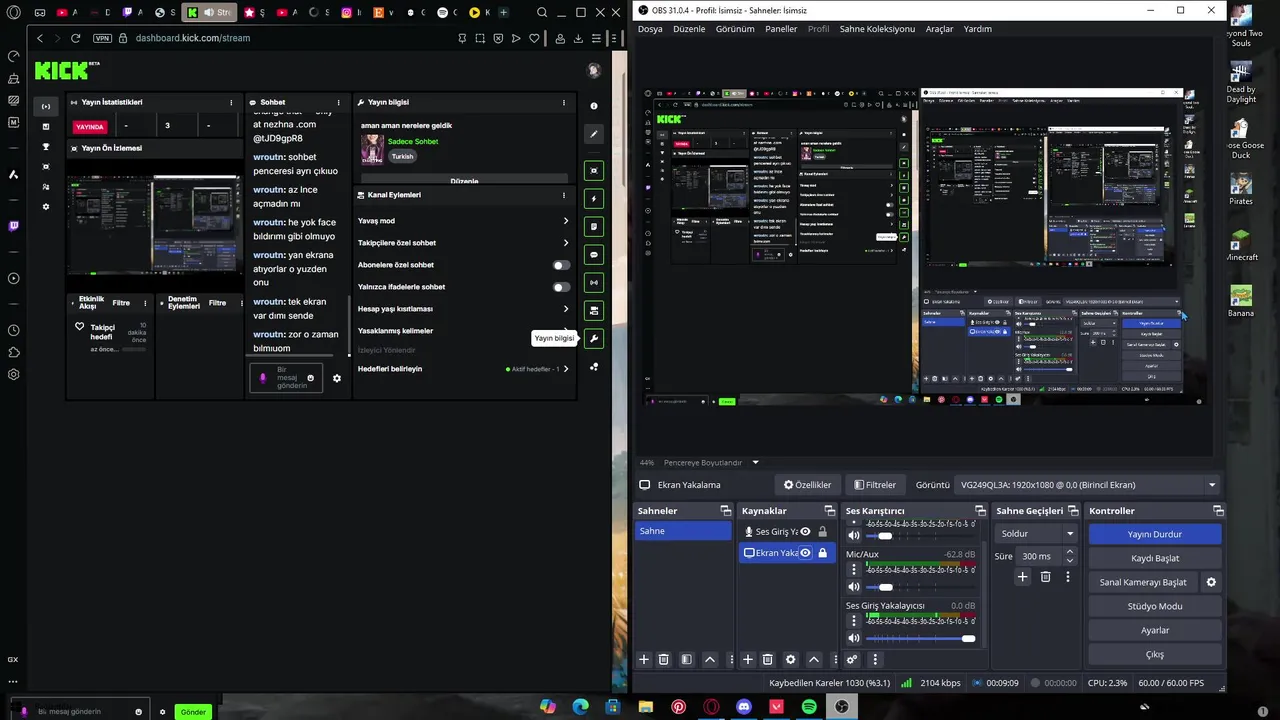Click Sanal Kamerayı Başlat button

point(1143,582)
